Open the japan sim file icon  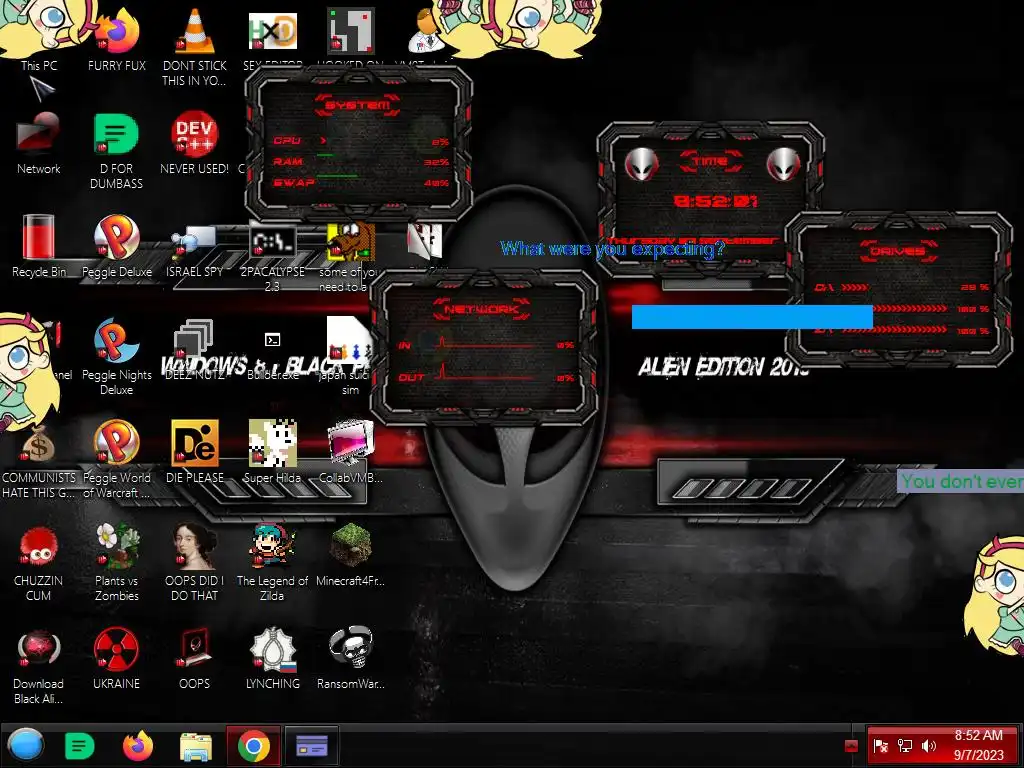(x=351, y=356)
